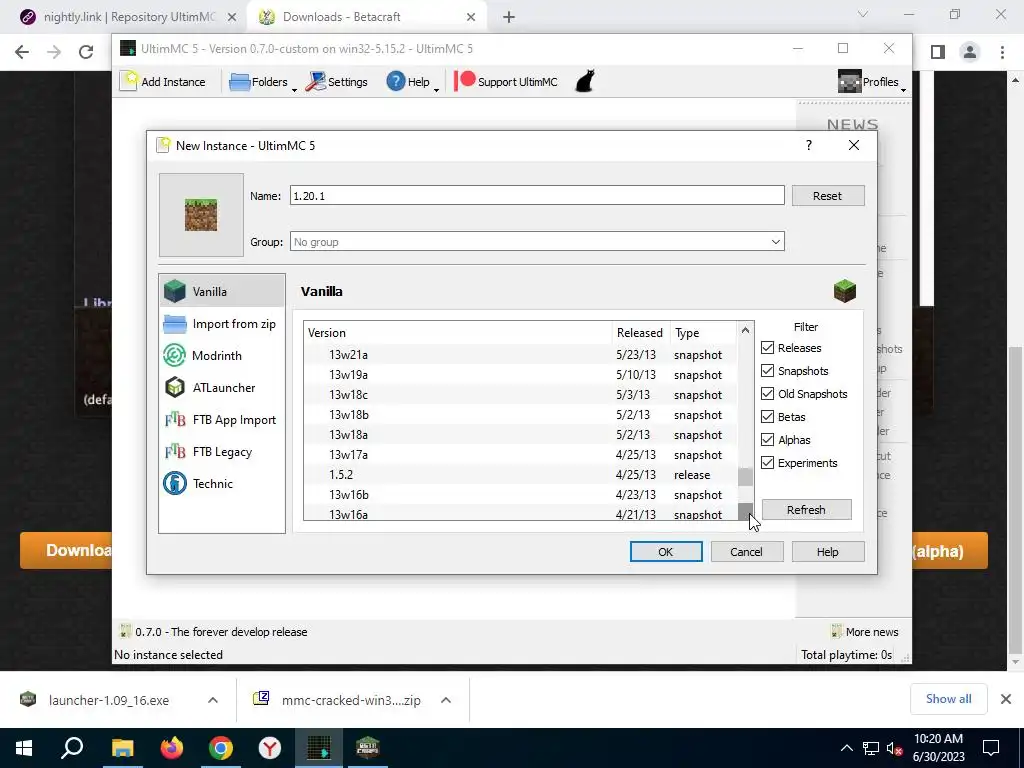Select version 13w18c row
This screenshot has width=1024, height=768.
(x=520, y=394)
